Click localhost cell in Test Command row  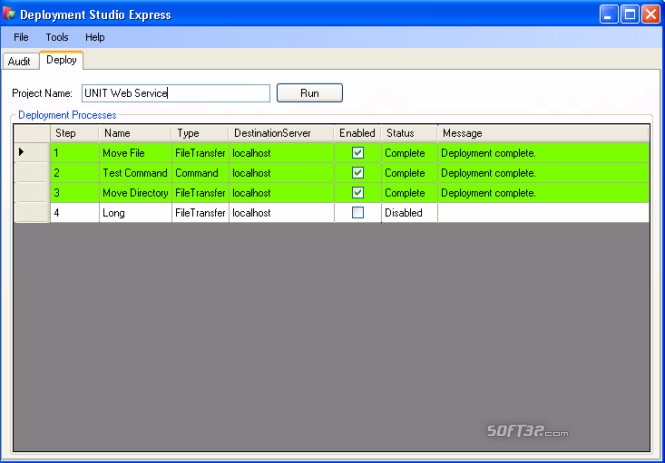click(x=282, y=173)
